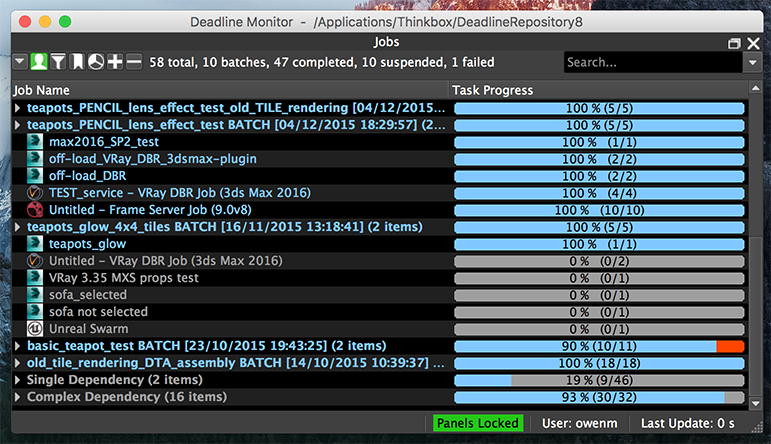Select the off-load_VRay_DBR_3dsmax-plugin job

(x=152, y=159)
